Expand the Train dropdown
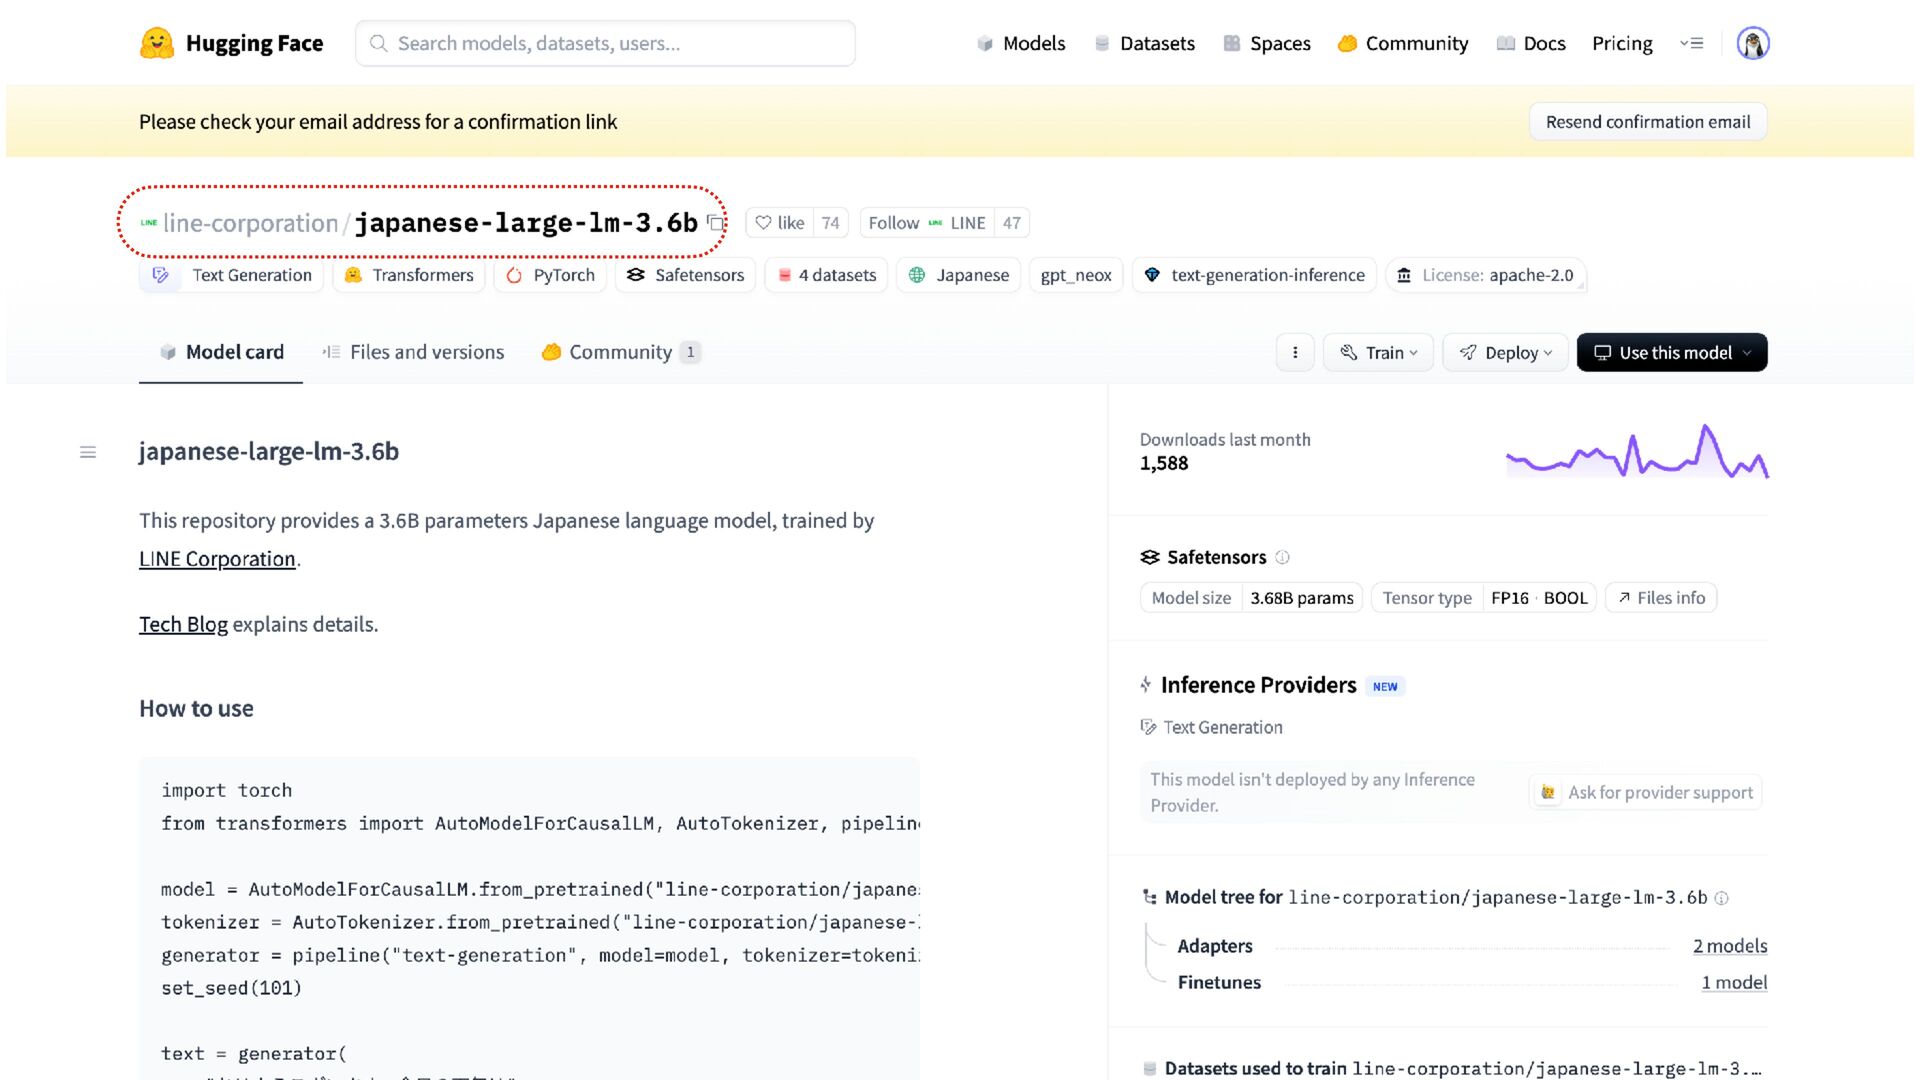The height and width of the screenshot is (1080, 1920). [x=1378, y=352]
